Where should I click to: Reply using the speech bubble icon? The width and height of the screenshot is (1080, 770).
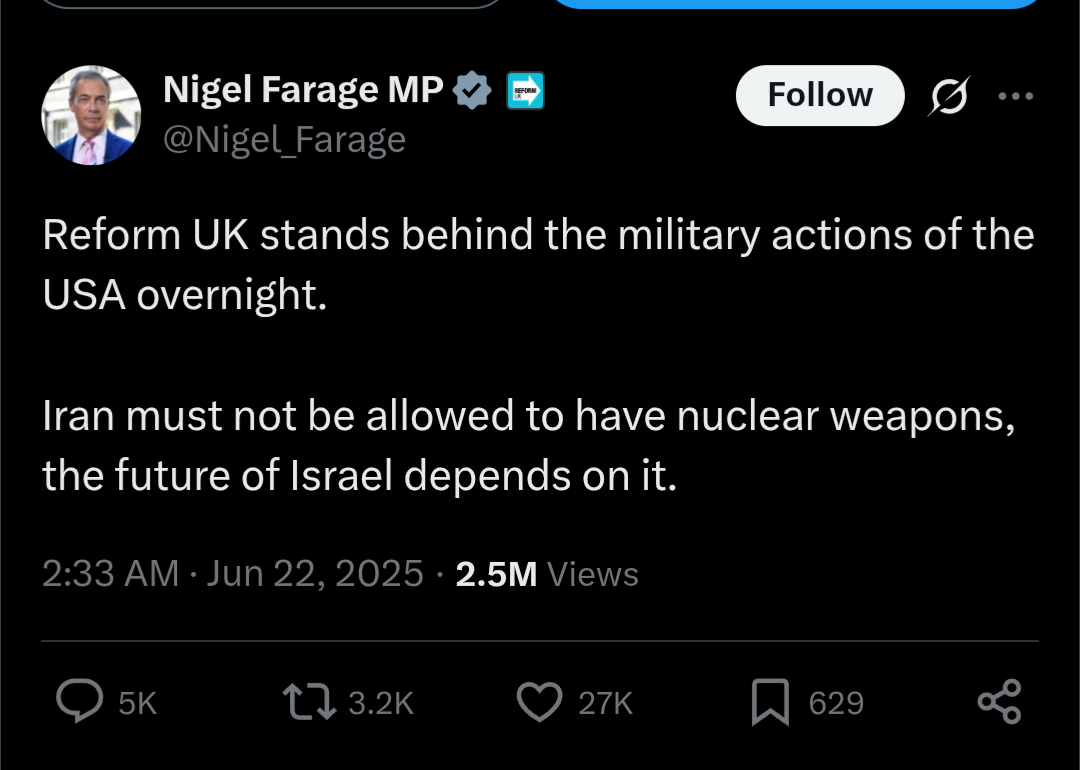point(80,701)
